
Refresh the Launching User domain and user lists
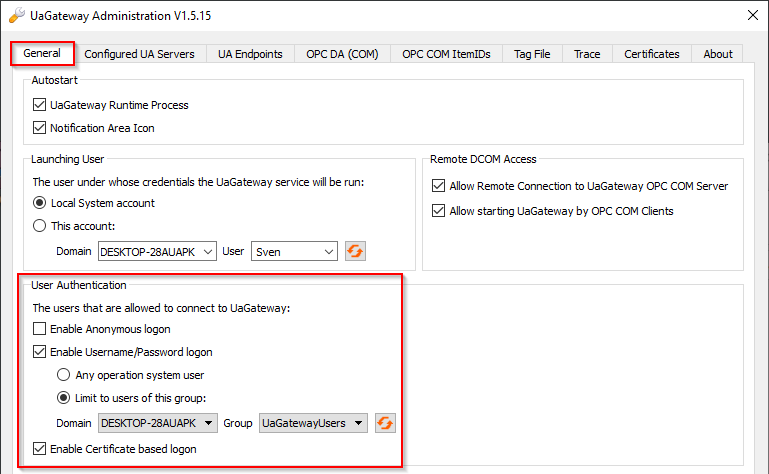pos(355,251)
